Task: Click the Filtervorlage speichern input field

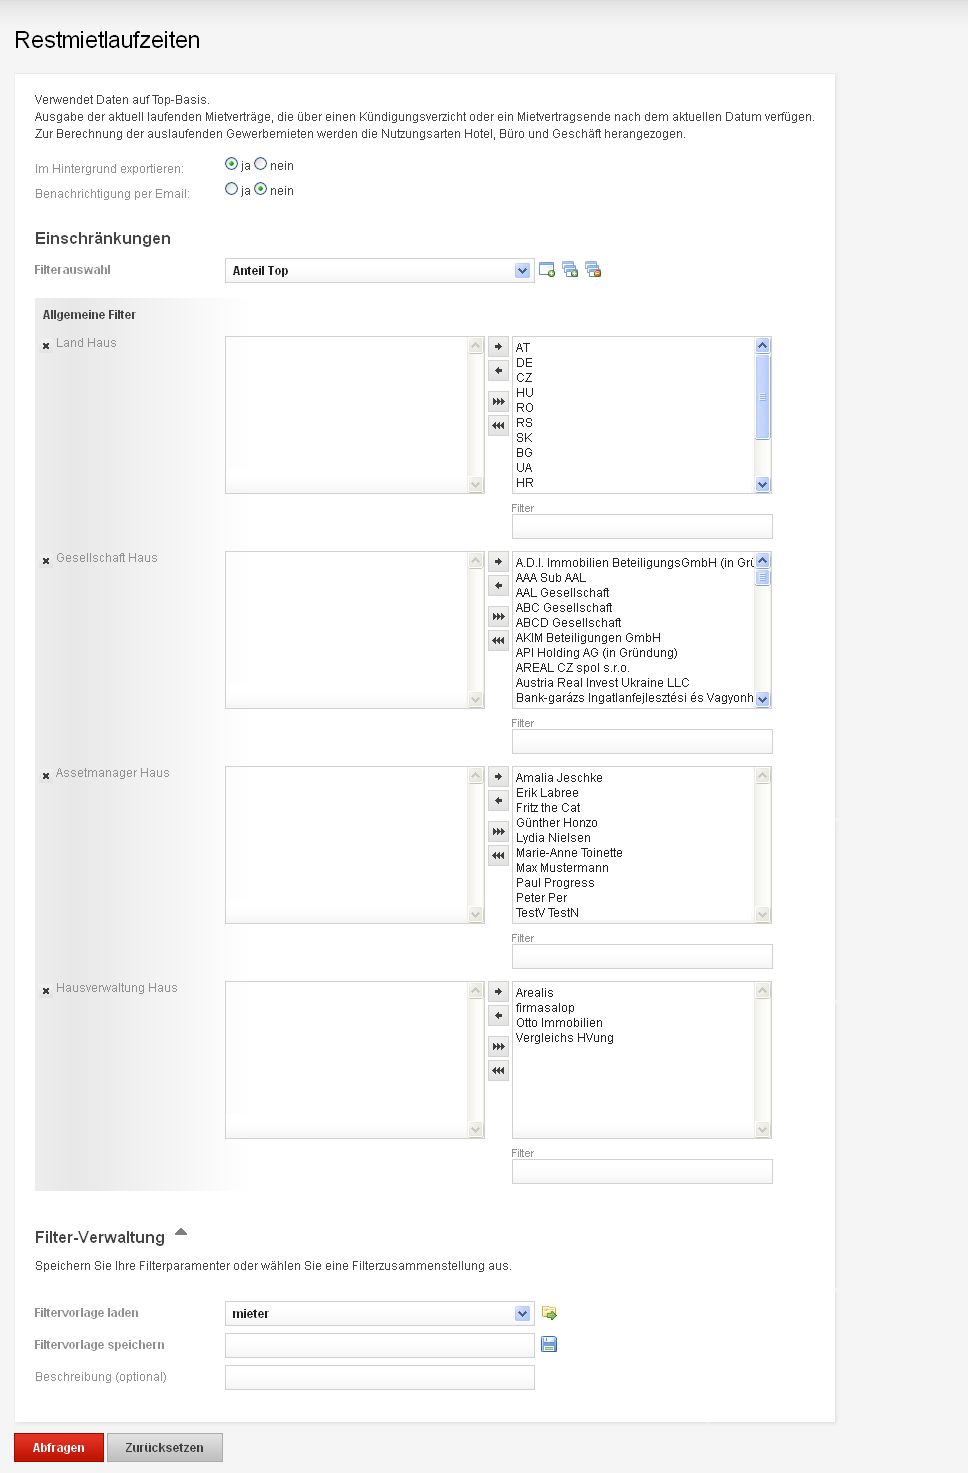Action: (379, 1346)
